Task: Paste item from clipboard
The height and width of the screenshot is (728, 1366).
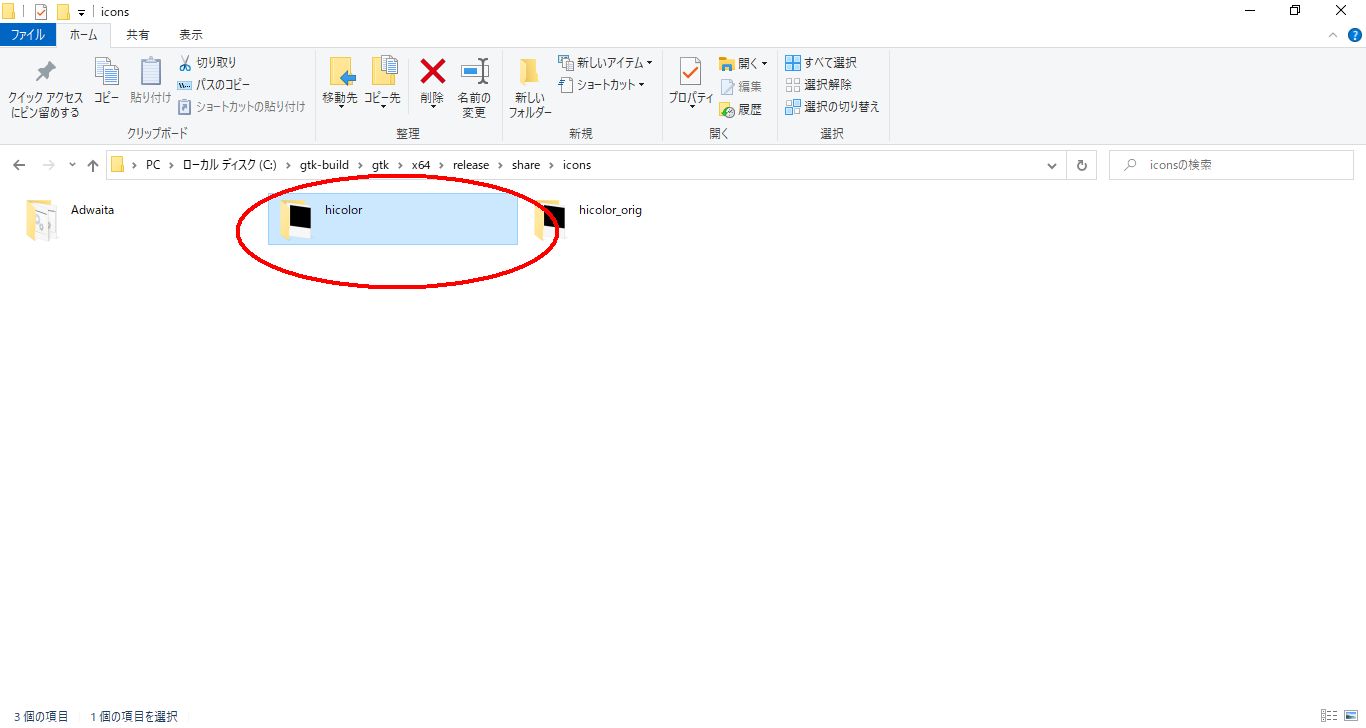Action: 150,85
